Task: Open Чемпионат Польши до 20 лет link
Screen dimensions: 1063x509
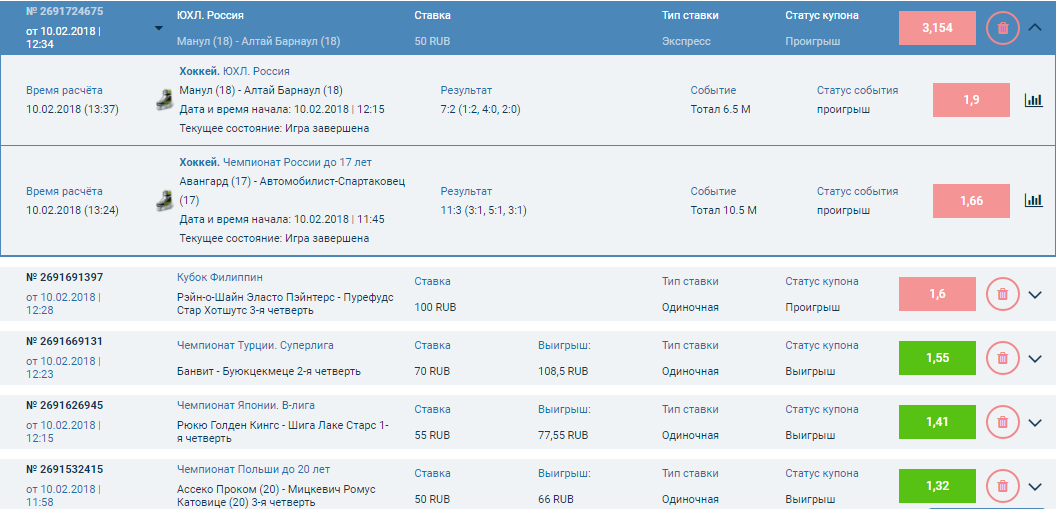Action: (x=254, y=469)
